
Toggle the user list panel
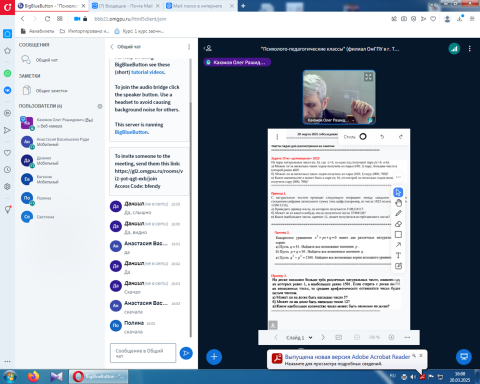208,49
